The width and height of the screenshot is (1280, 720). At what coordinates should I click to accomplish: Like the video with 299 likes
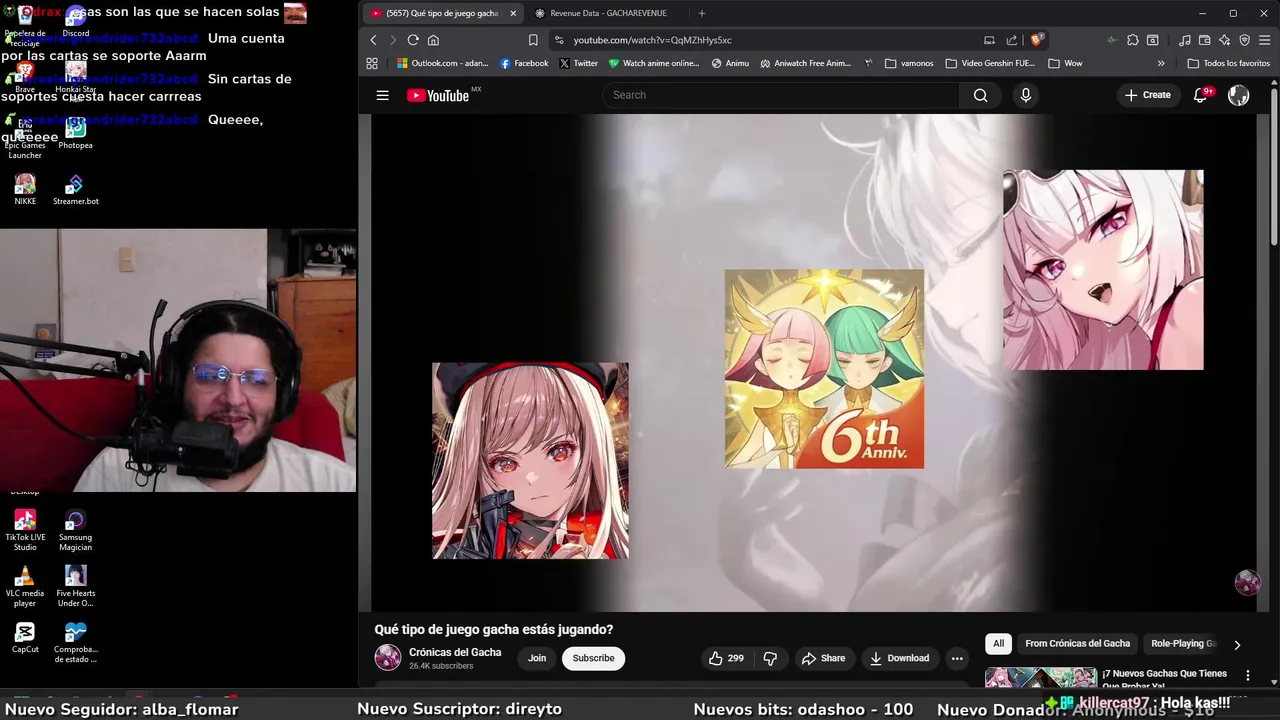pos(726,658)
